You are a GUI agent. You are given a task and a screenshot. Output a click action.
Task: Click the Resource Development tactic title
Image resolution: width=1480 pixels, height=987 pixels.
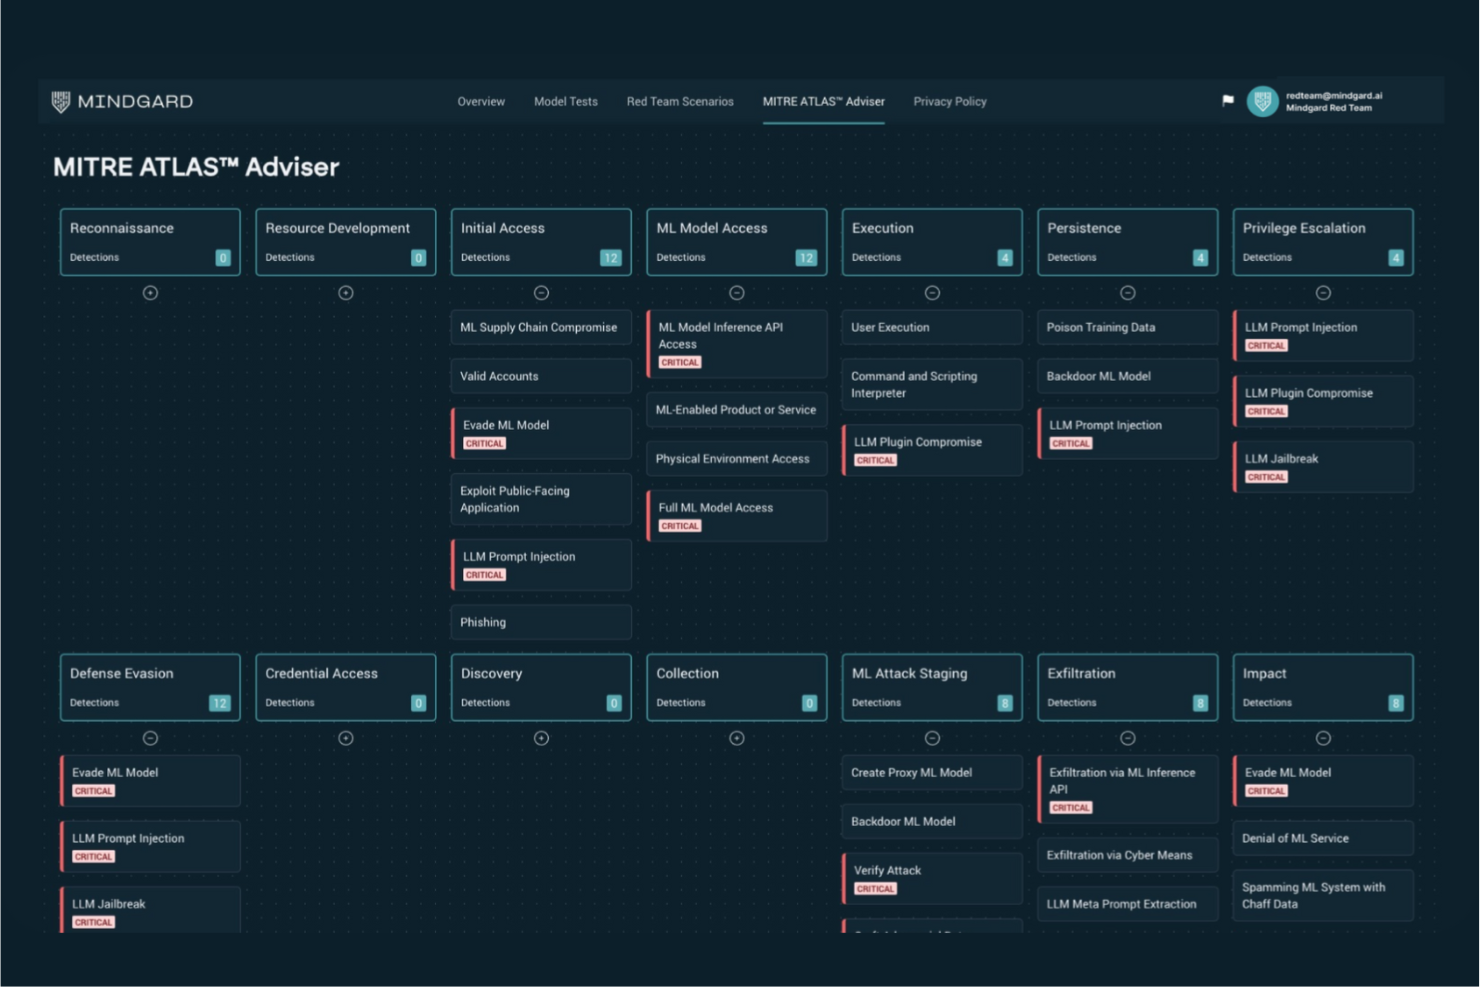click(x=338, y=228)
